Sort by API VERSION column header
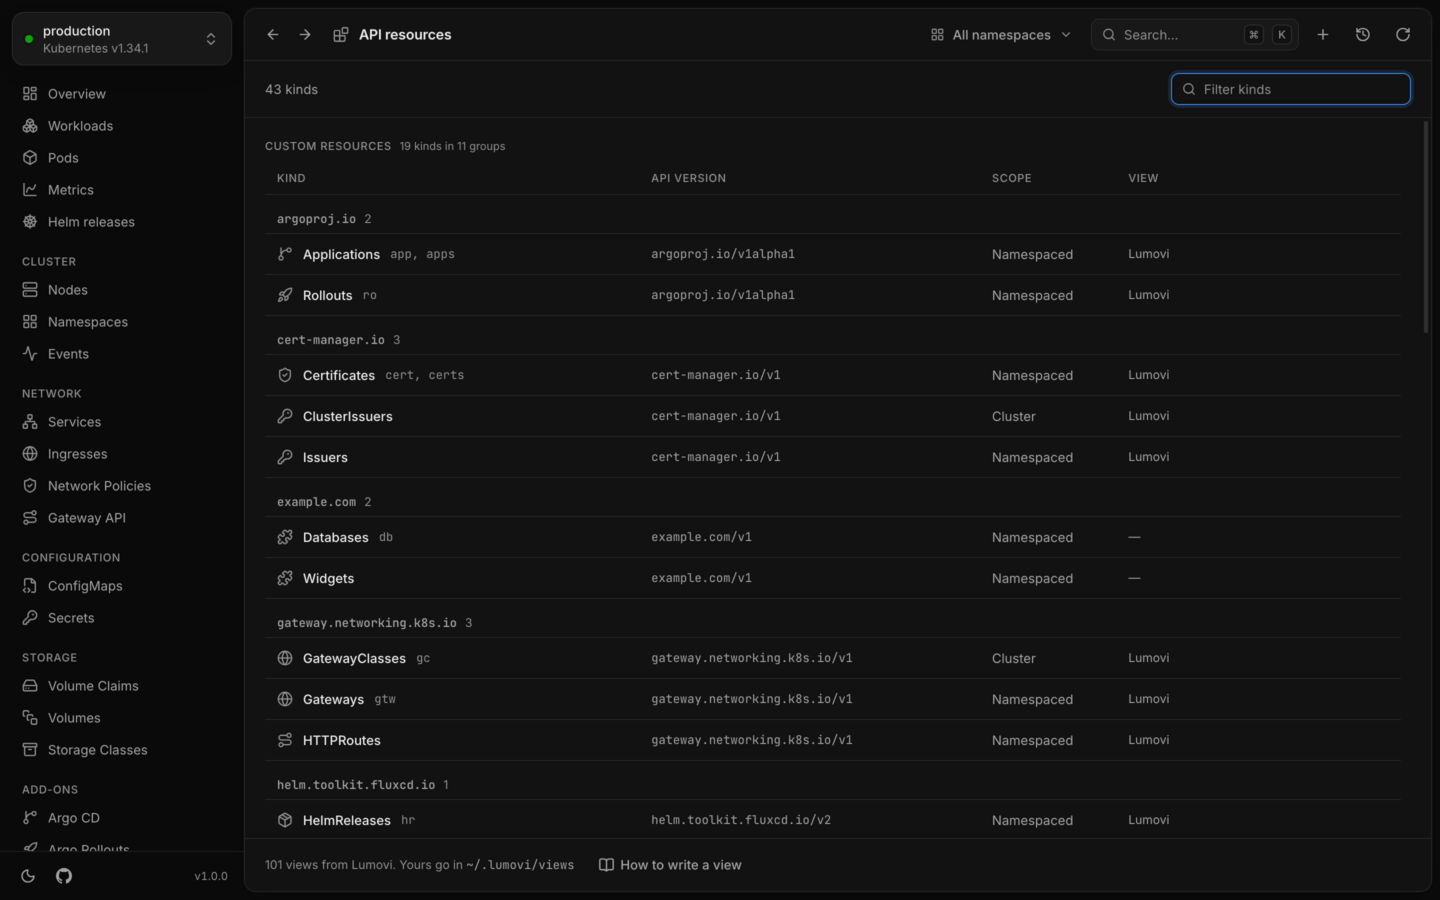The width and height of the screenshot is (1440, 900). point(689,178)
